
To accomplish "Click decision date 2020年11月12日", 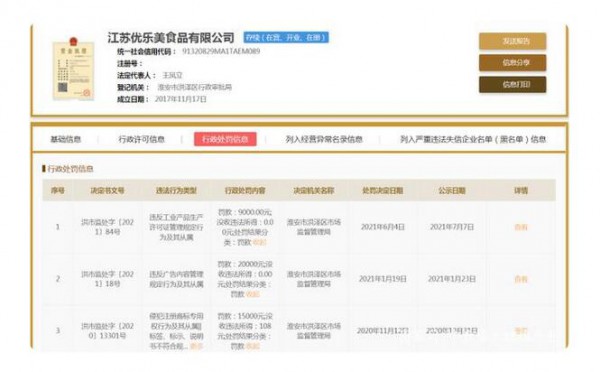I will click(x=383, y=331).
